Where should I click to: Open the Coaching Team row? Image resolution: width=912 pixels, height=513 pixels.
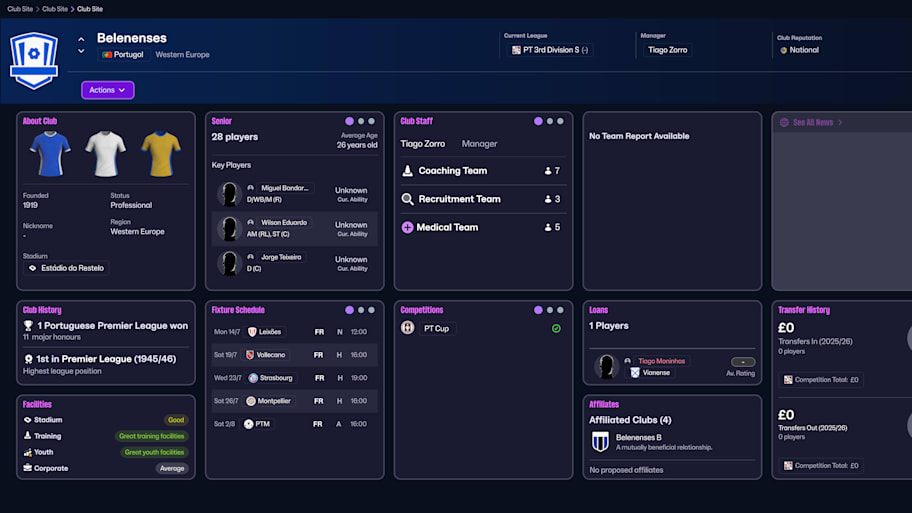click(482, 171)
